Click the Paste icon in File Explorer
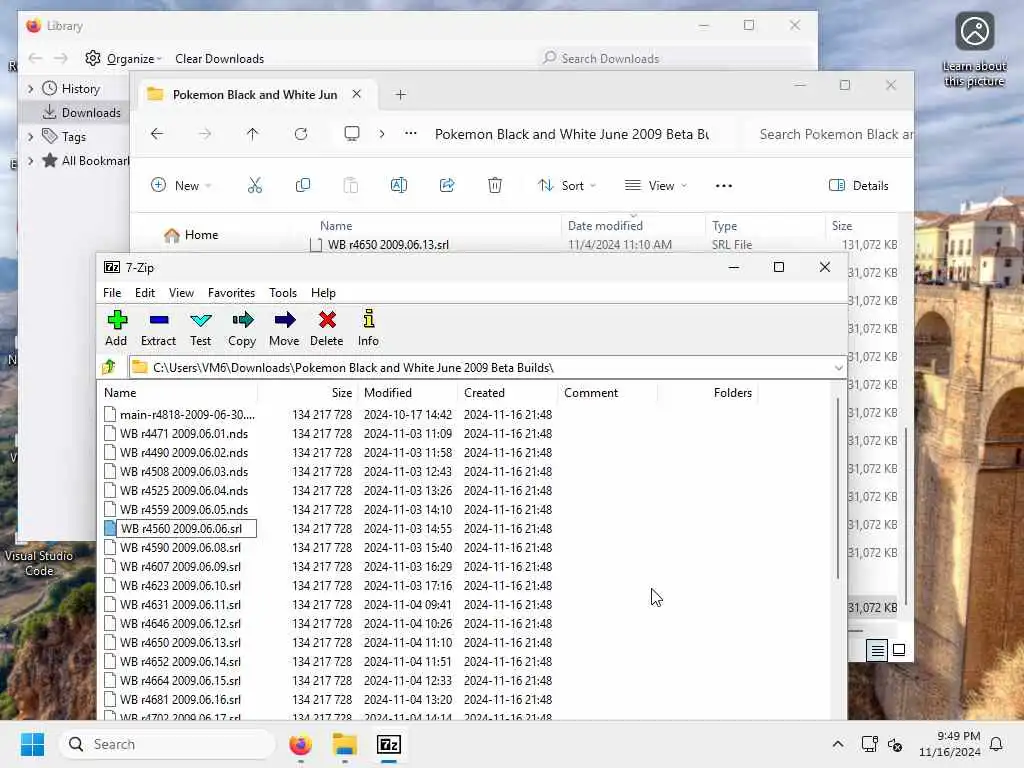 (351, 185)
